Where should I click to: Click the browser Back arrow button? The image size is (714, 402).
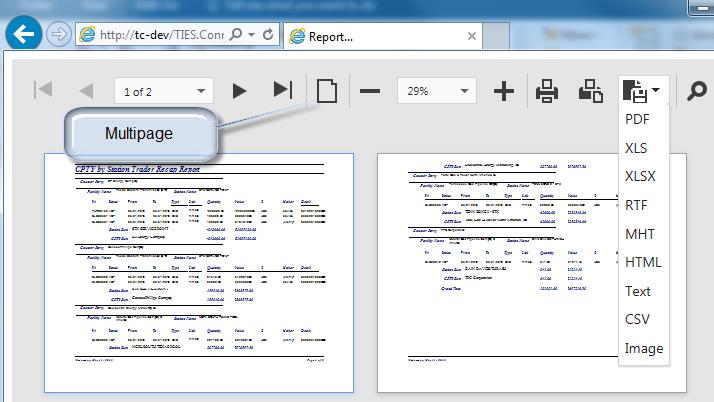click(x=23, y=34)
